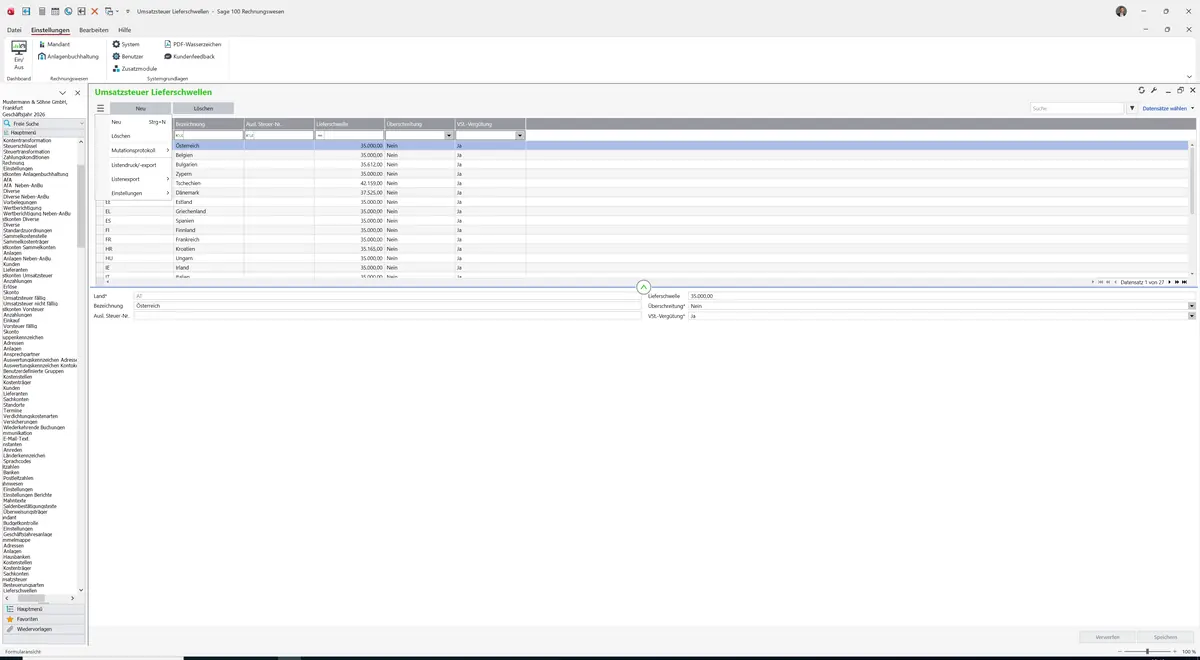
Task: Open the Überschreitung column filter dropdown
Action: 450,135
